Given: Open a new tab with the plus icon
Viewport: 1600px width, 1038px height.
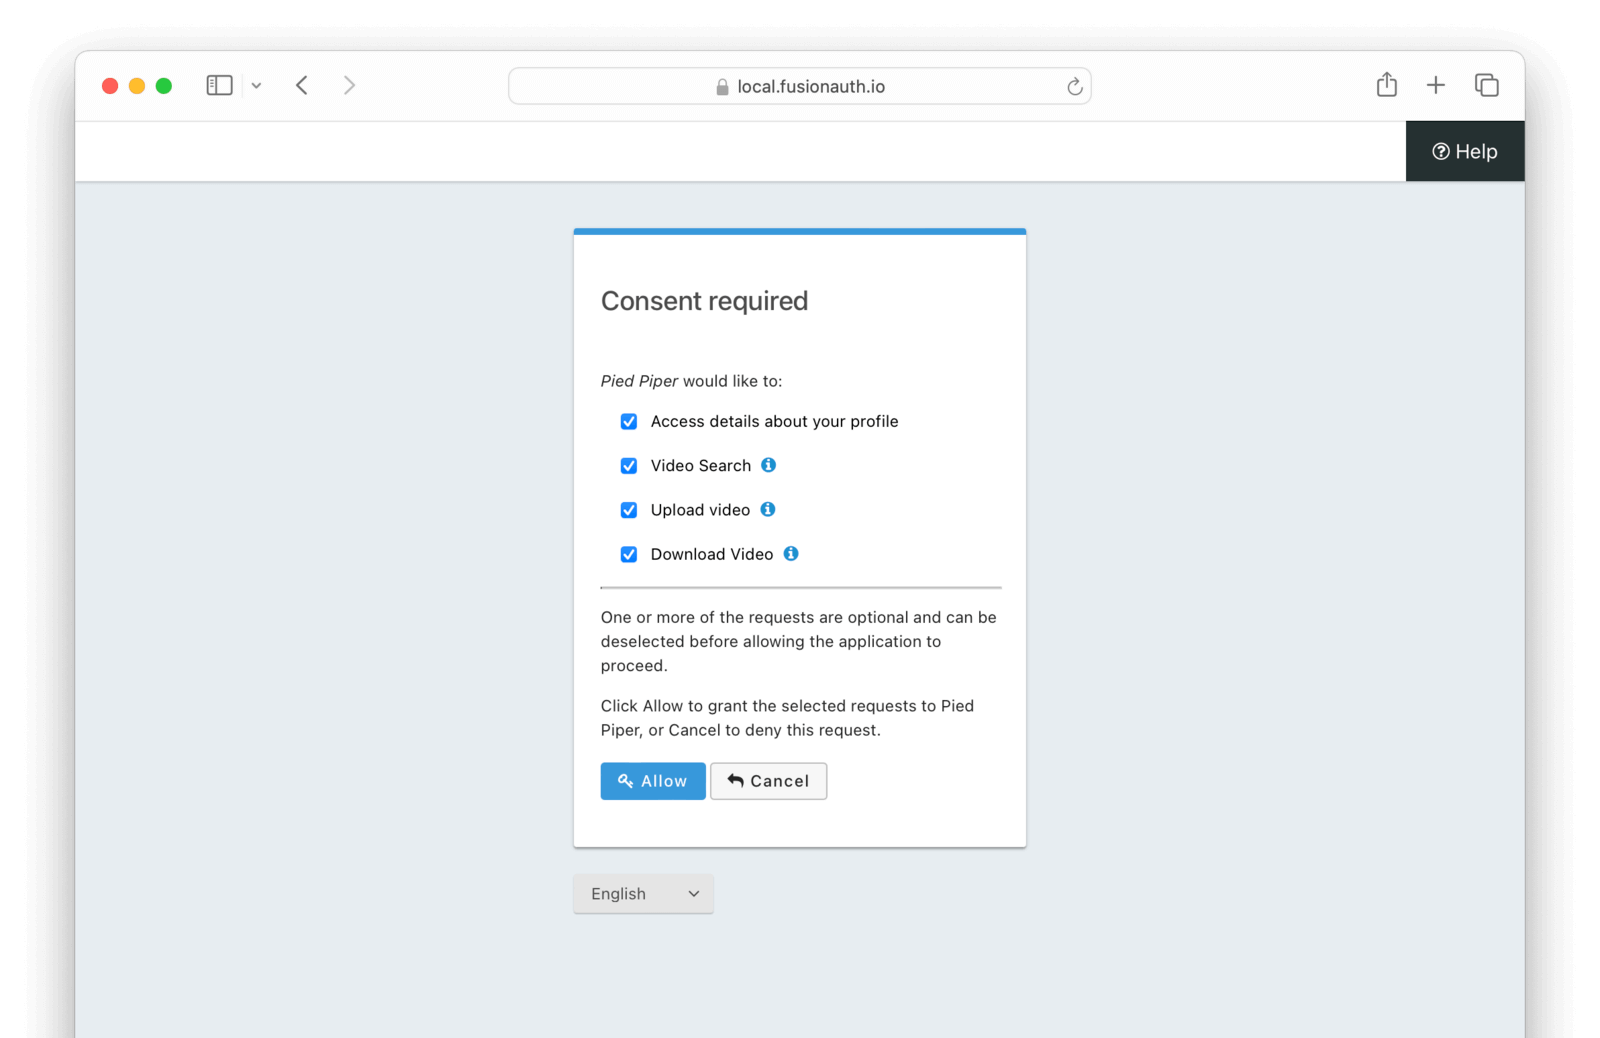Looking at the screenshot, I should click(x=1436, y=85).
